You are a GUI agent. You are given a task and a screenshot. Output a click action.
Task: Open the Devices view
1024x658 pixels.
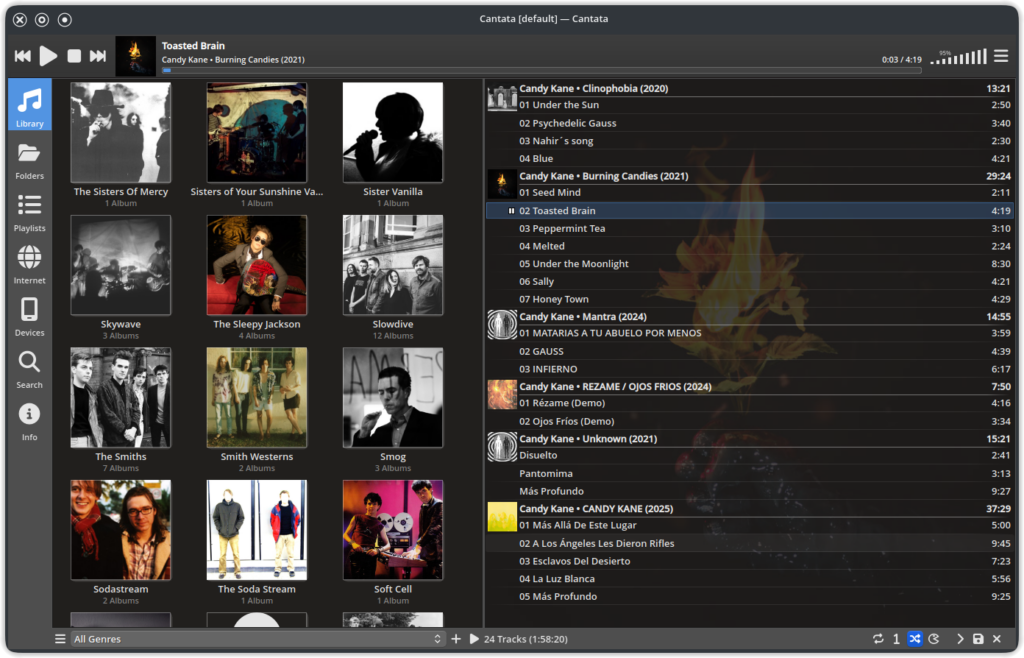tap(30, 317)
